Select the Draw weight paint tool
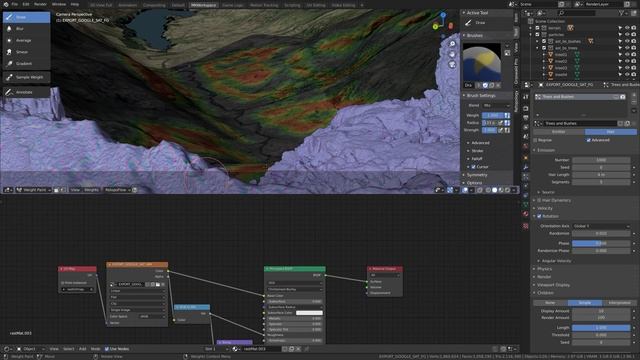The image size is (640, 360). (27, 17)
